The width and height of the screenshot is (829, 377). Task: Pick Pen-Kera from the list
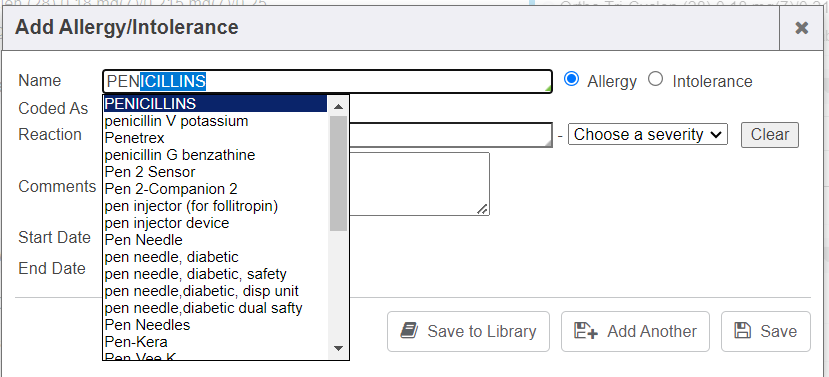215,342
